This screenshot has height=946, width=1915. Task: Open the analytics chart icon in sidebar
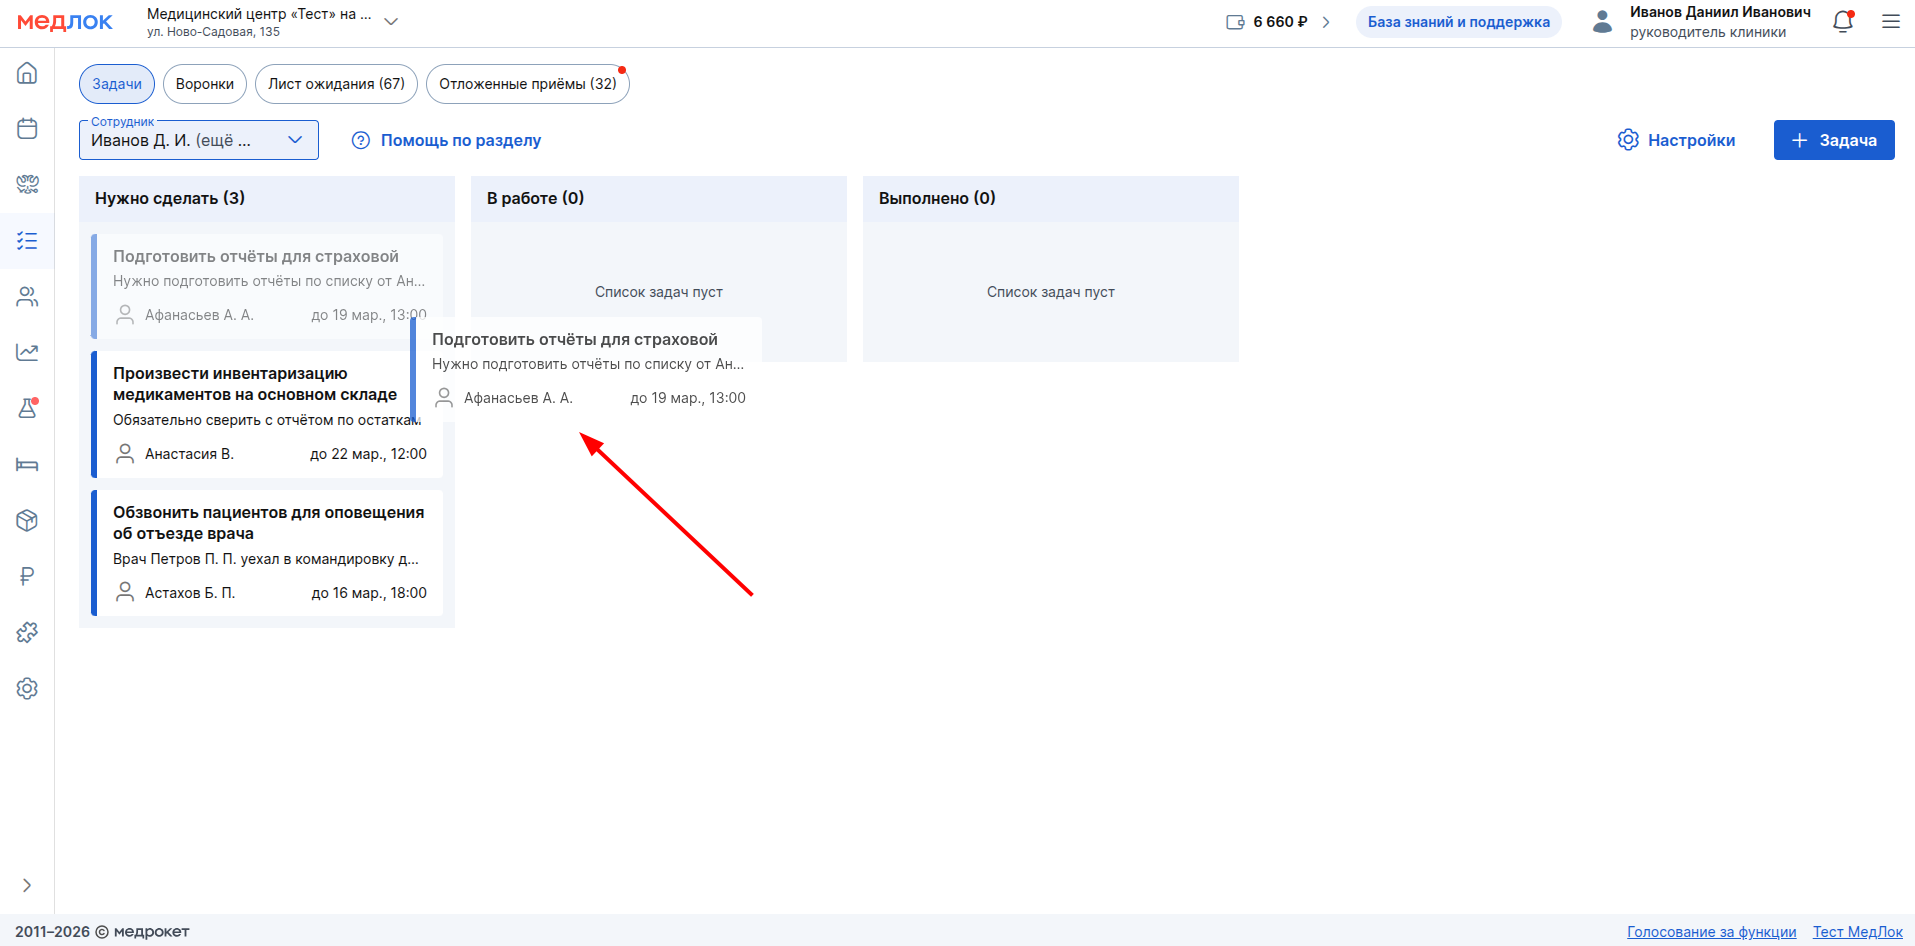[x=27, y=352]
